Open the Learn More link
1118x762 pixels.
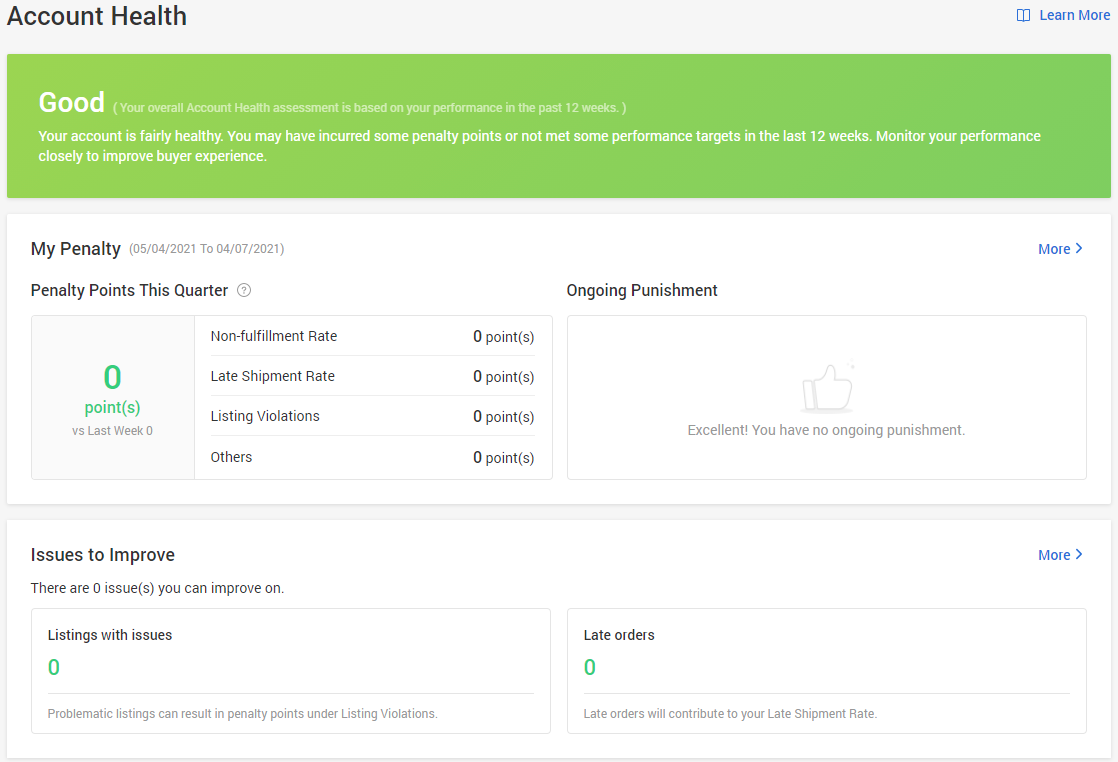(x=1074, y=15)
